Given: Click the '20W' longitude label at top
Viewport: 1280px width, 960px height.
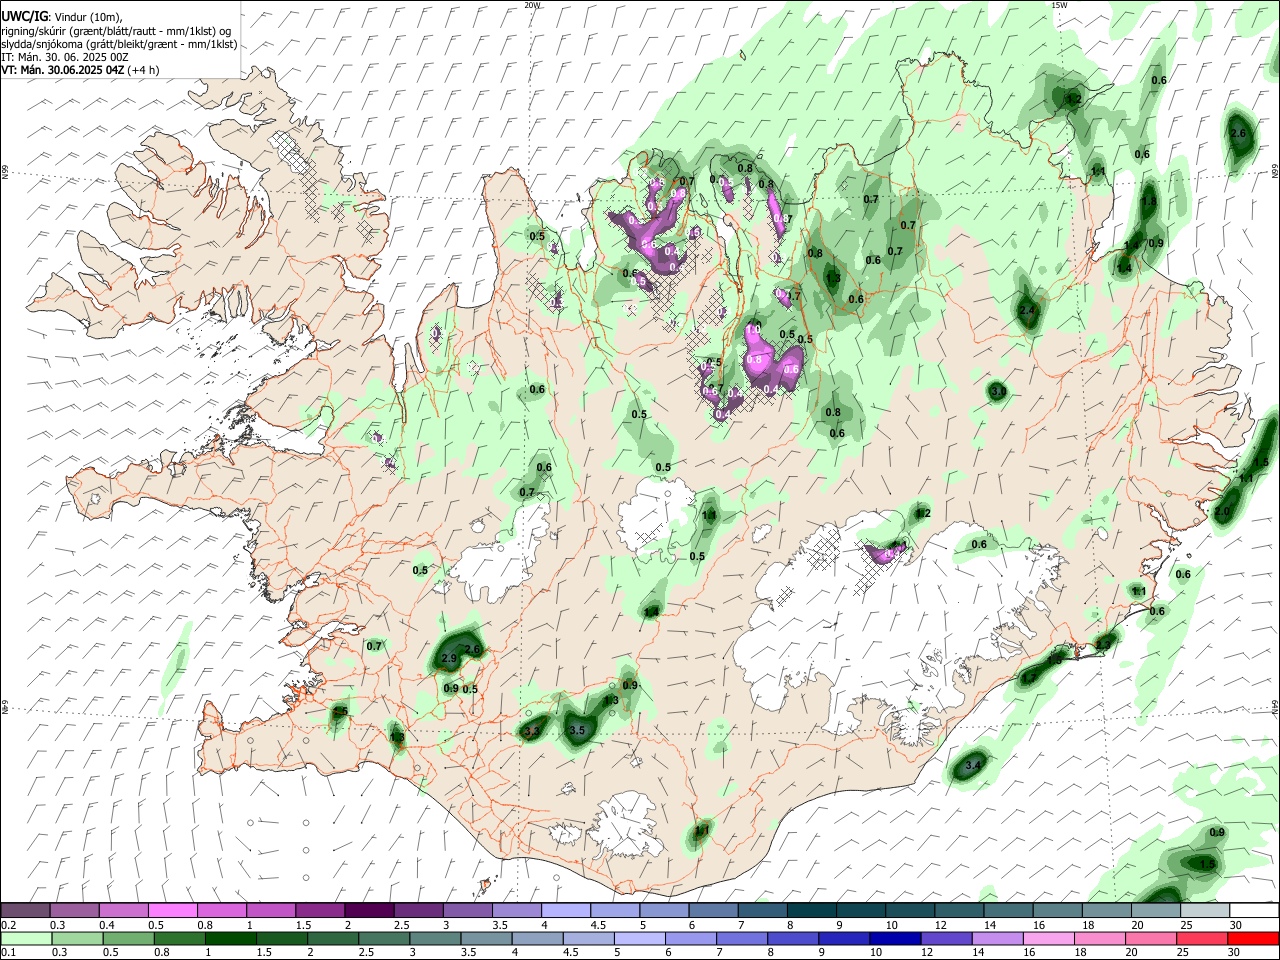Looking at the screenshot, I should (532, 5).
